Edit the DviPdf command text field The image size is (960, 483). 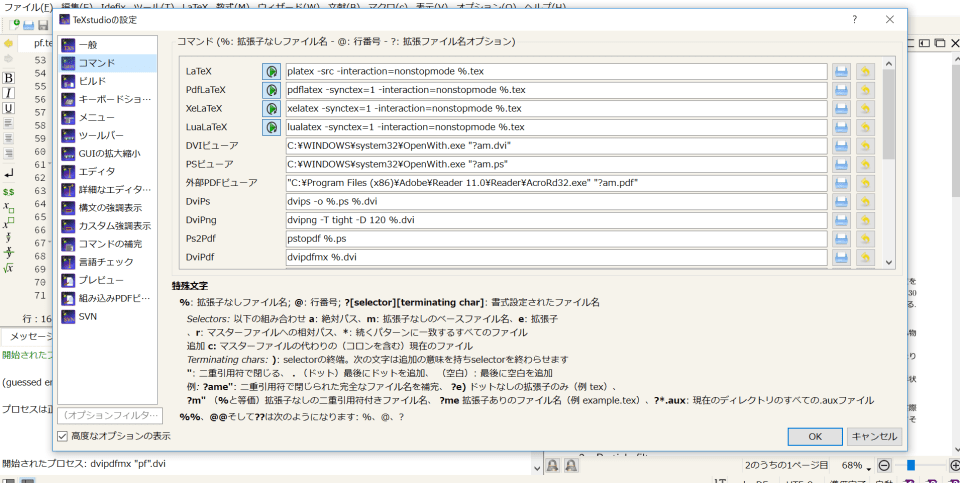pos(556,257)
